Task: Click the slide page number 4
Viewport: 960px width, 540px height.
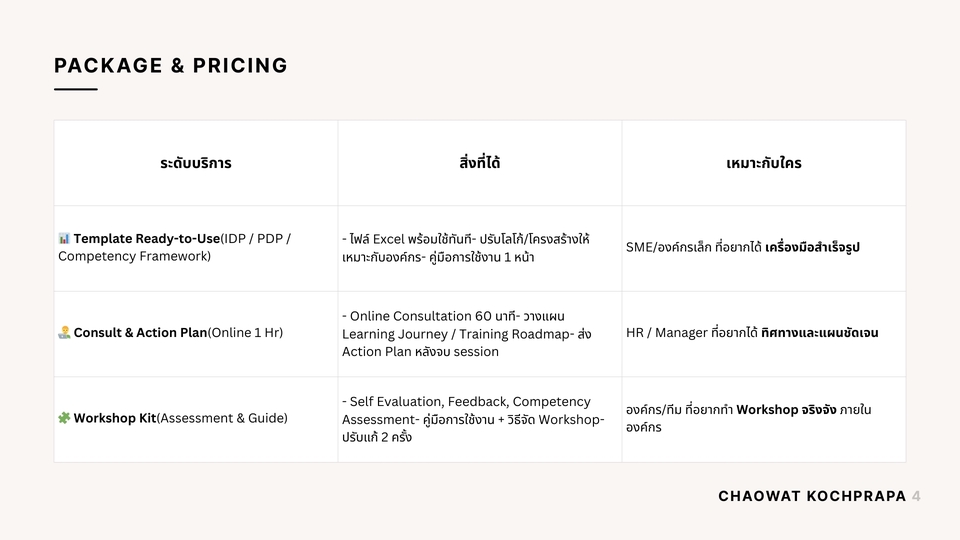Action: 917,496
